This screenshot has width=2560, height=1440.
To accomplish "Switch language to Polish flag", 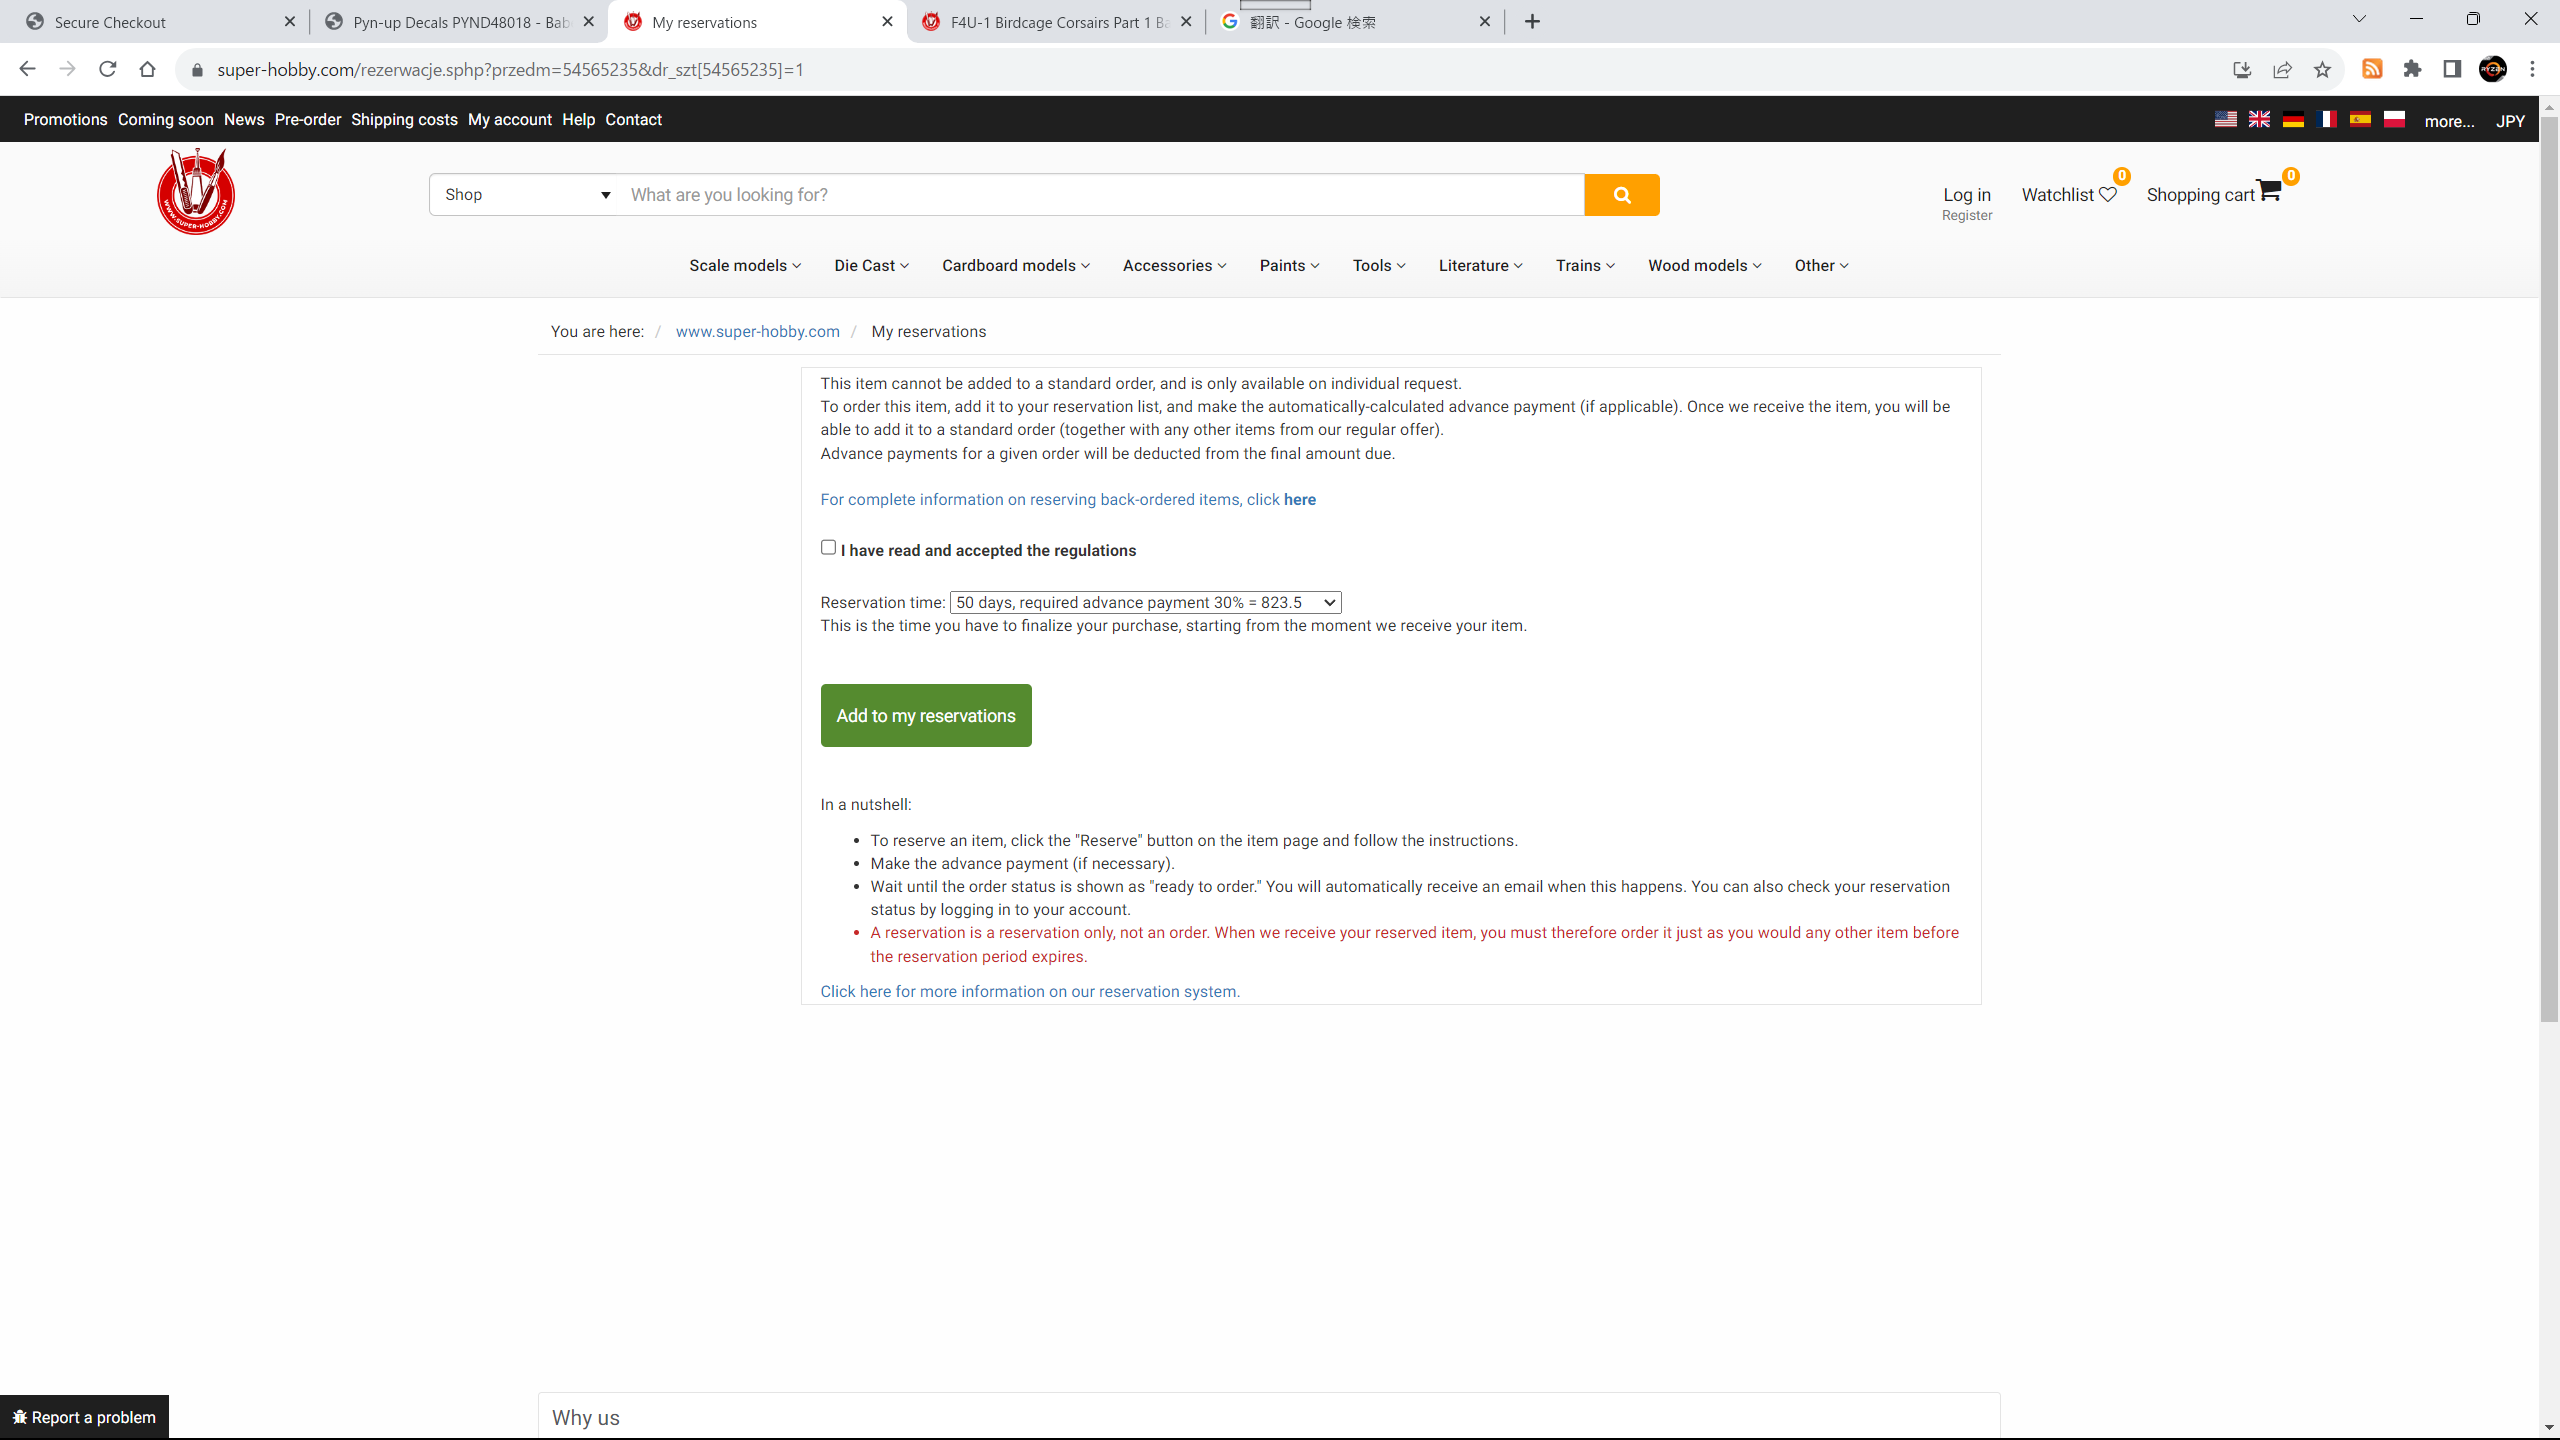I will 2394,119.
